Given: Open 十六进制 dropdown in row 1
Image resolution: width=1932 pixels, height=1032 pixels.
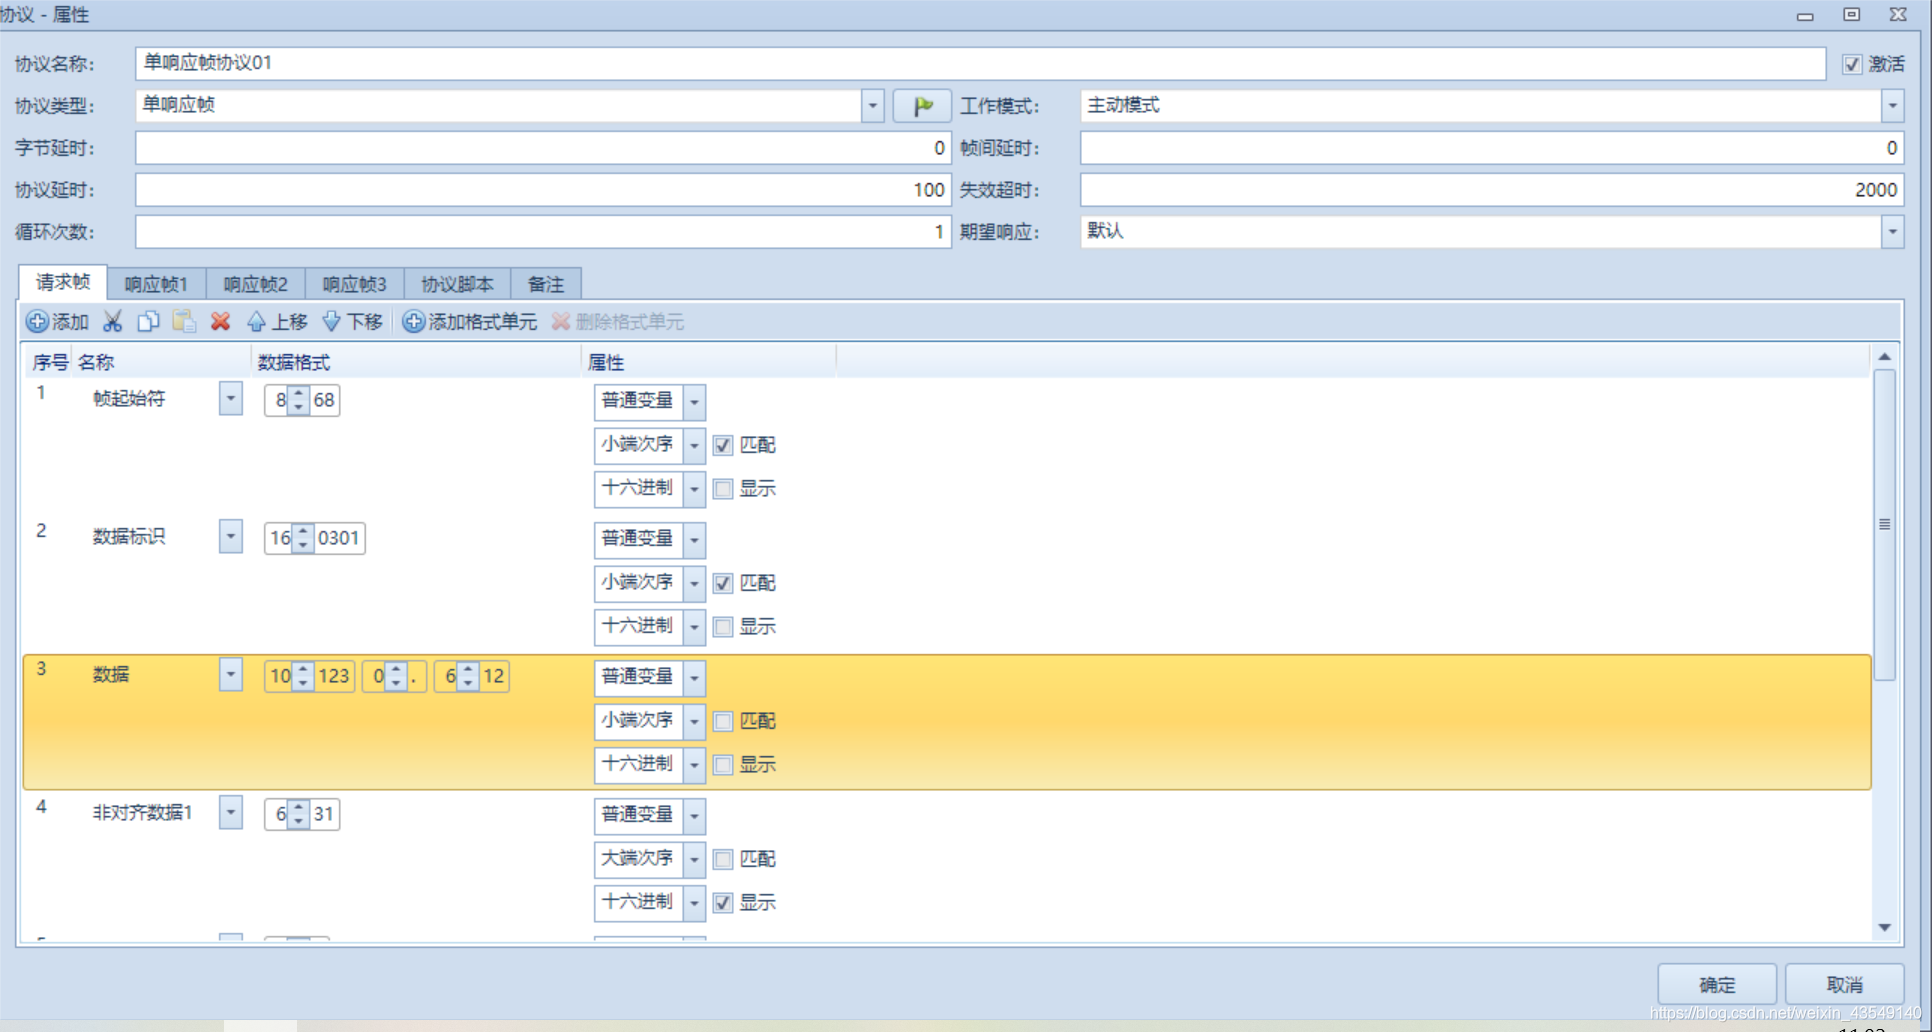Looking at the screenshot, I should (694, 490).
